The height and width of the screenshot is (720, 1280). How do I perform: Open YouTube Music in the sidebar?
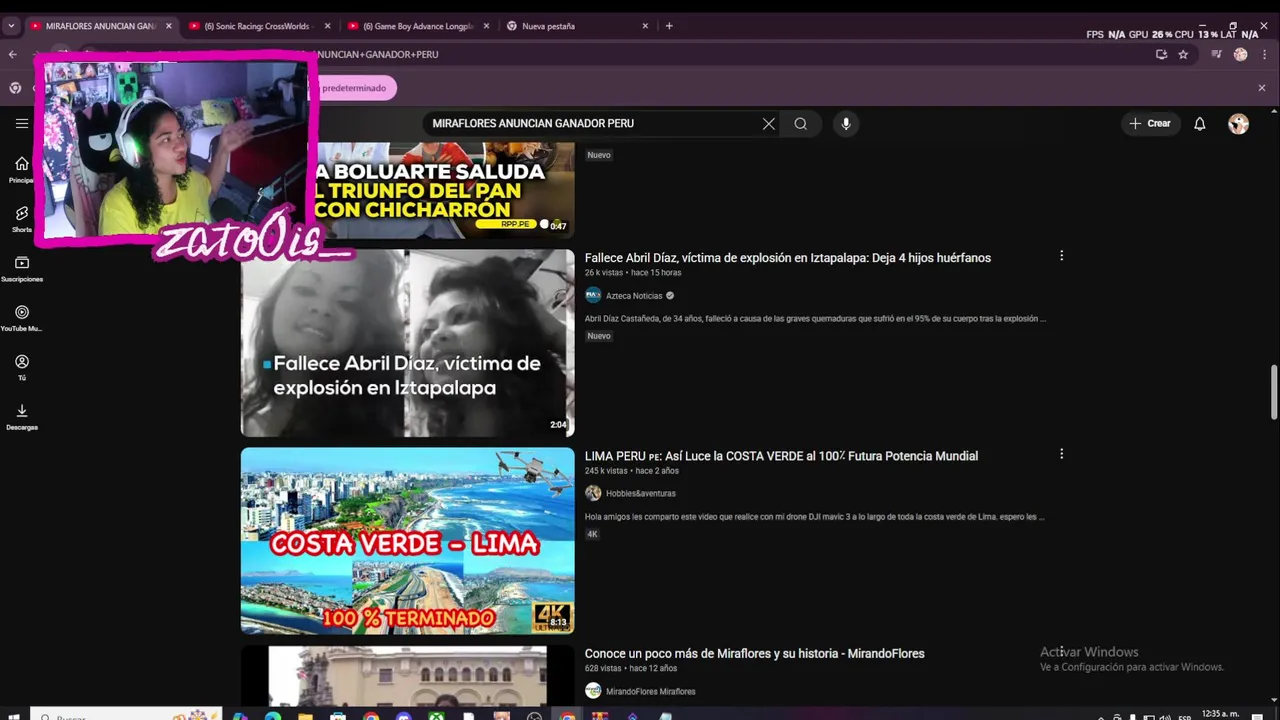[x=21, y=317]
